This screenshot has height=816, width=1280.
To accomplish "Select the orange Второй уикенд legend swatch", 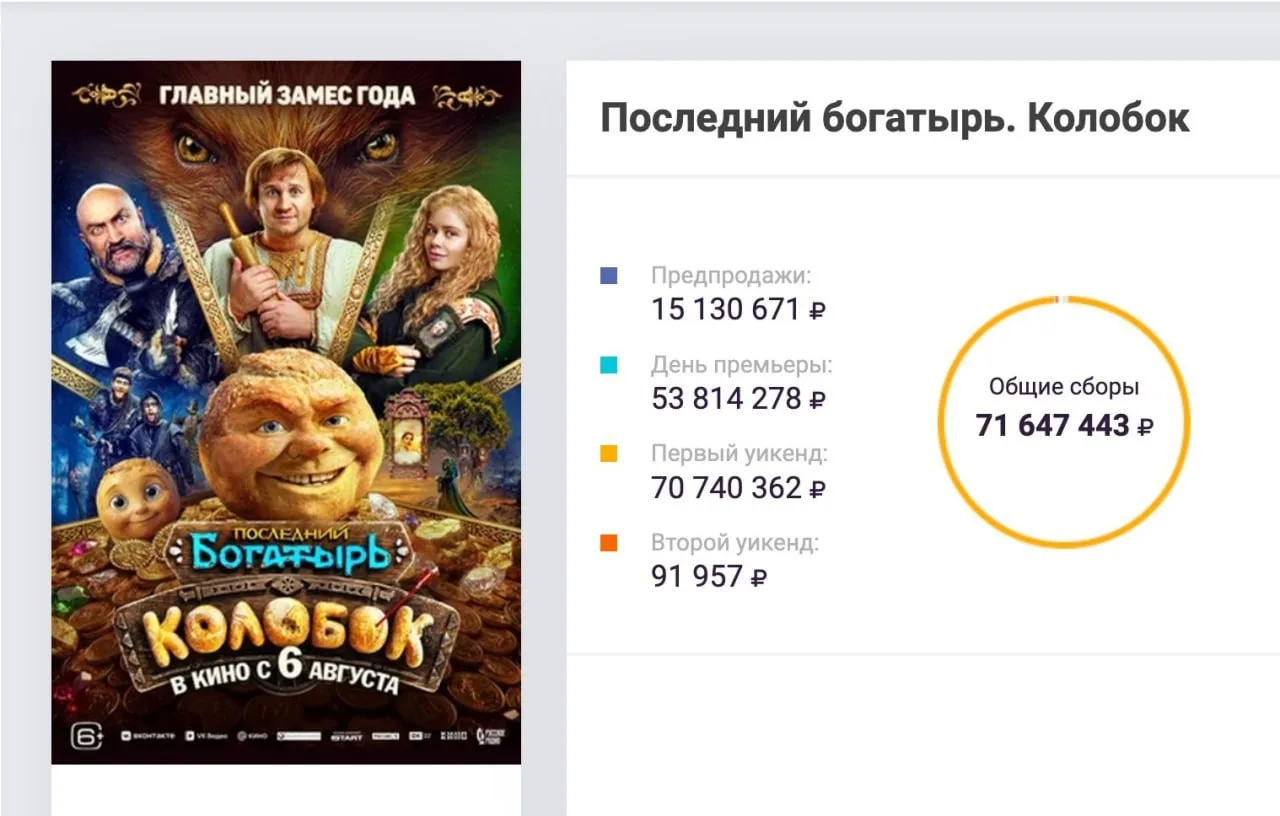I will tap(608, 543).
